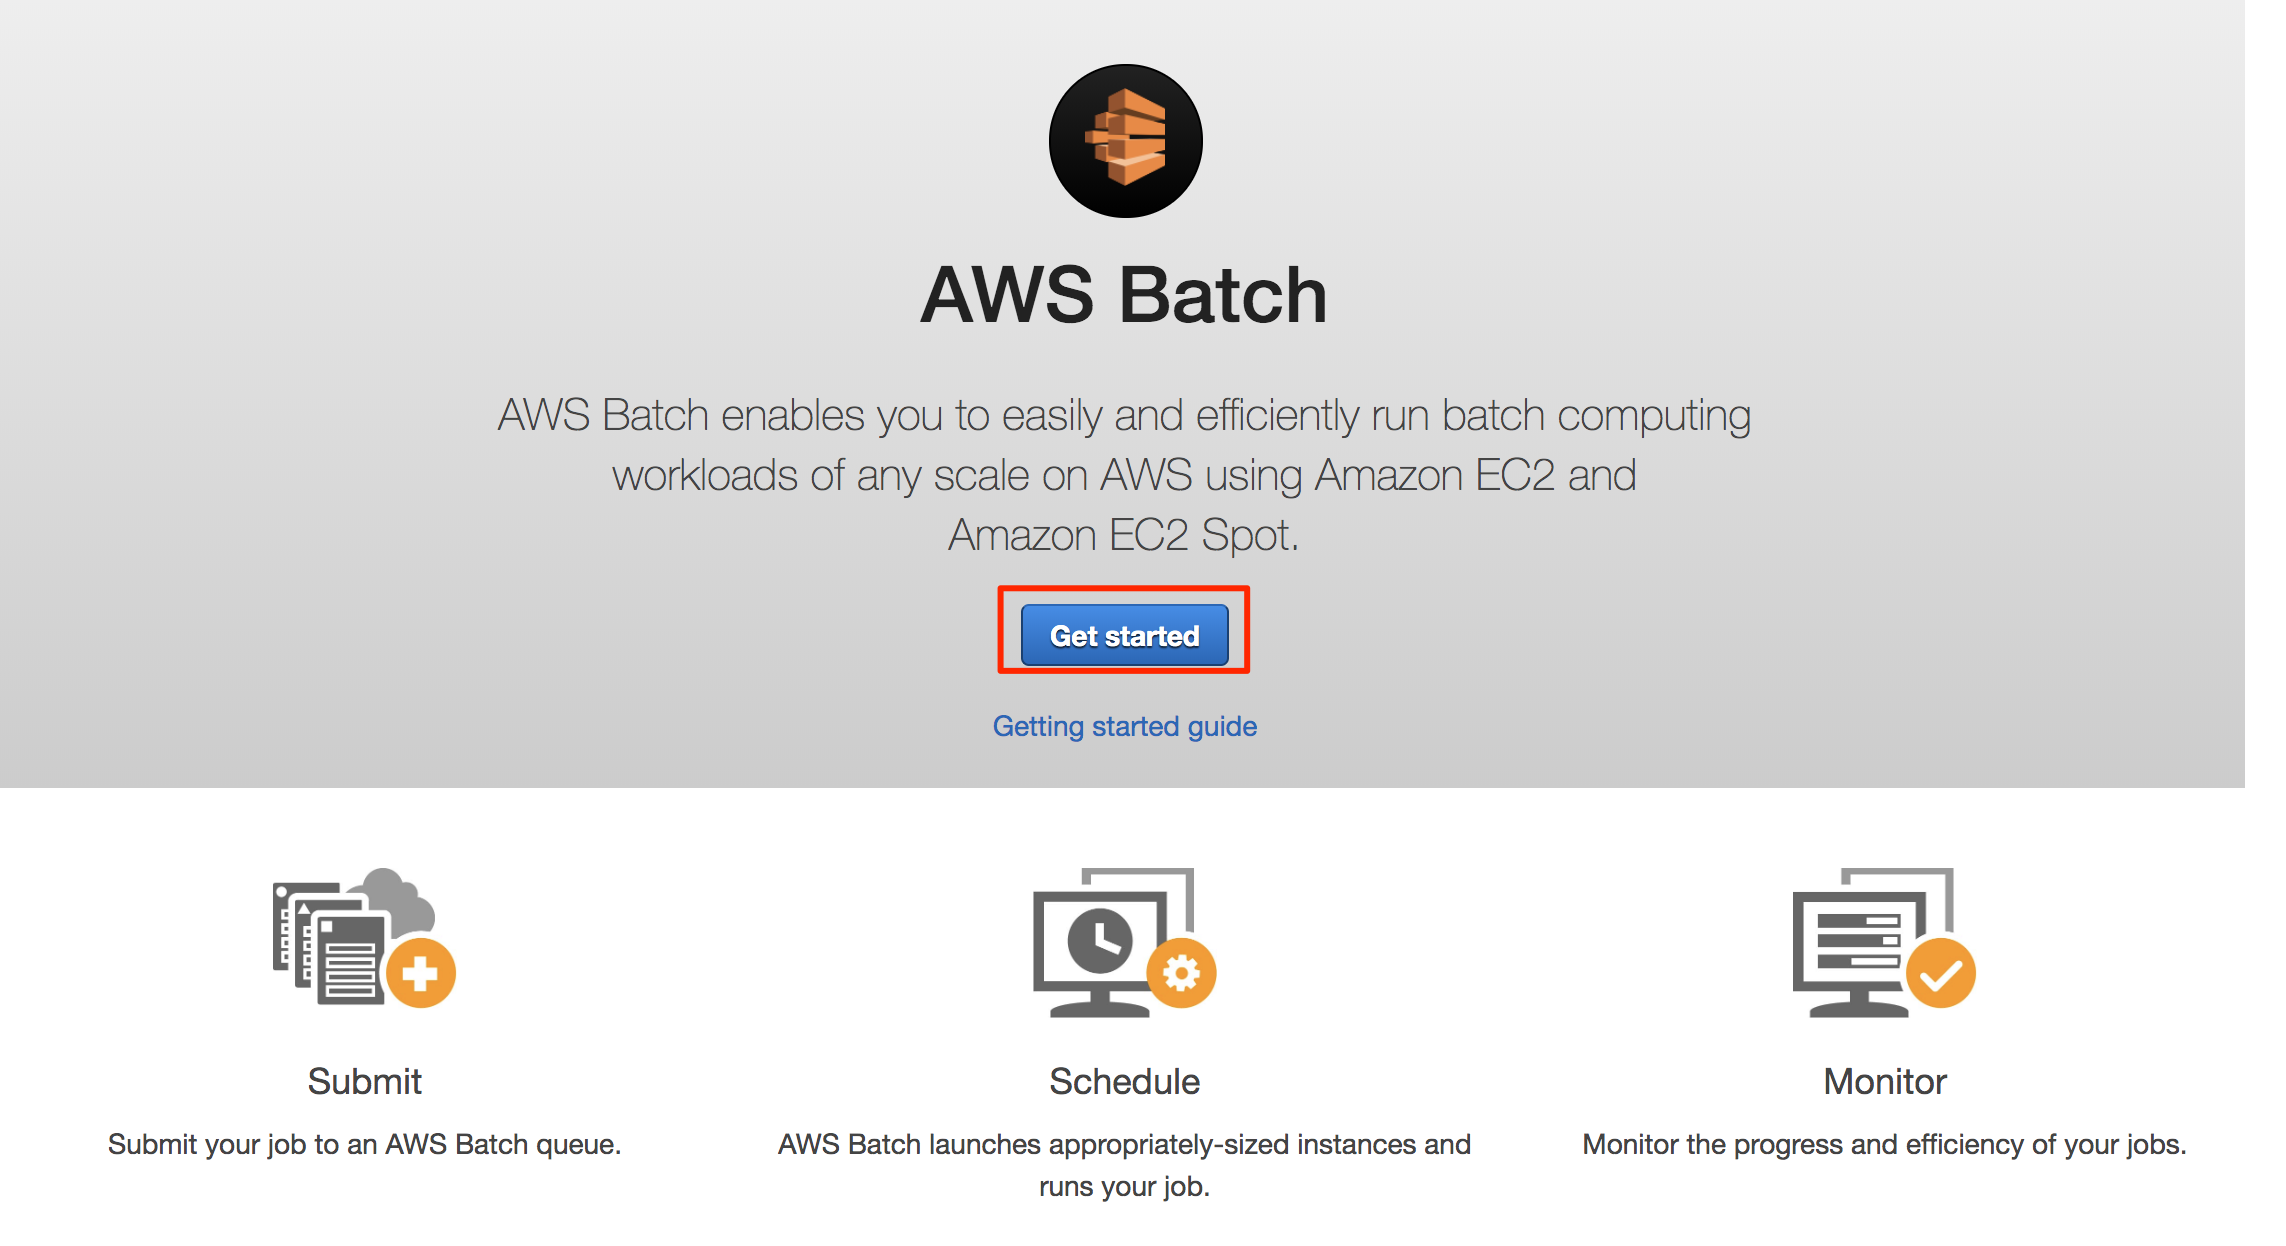
Task: Click the Monitor progress description text
Action: [x=1884, y=1144]
